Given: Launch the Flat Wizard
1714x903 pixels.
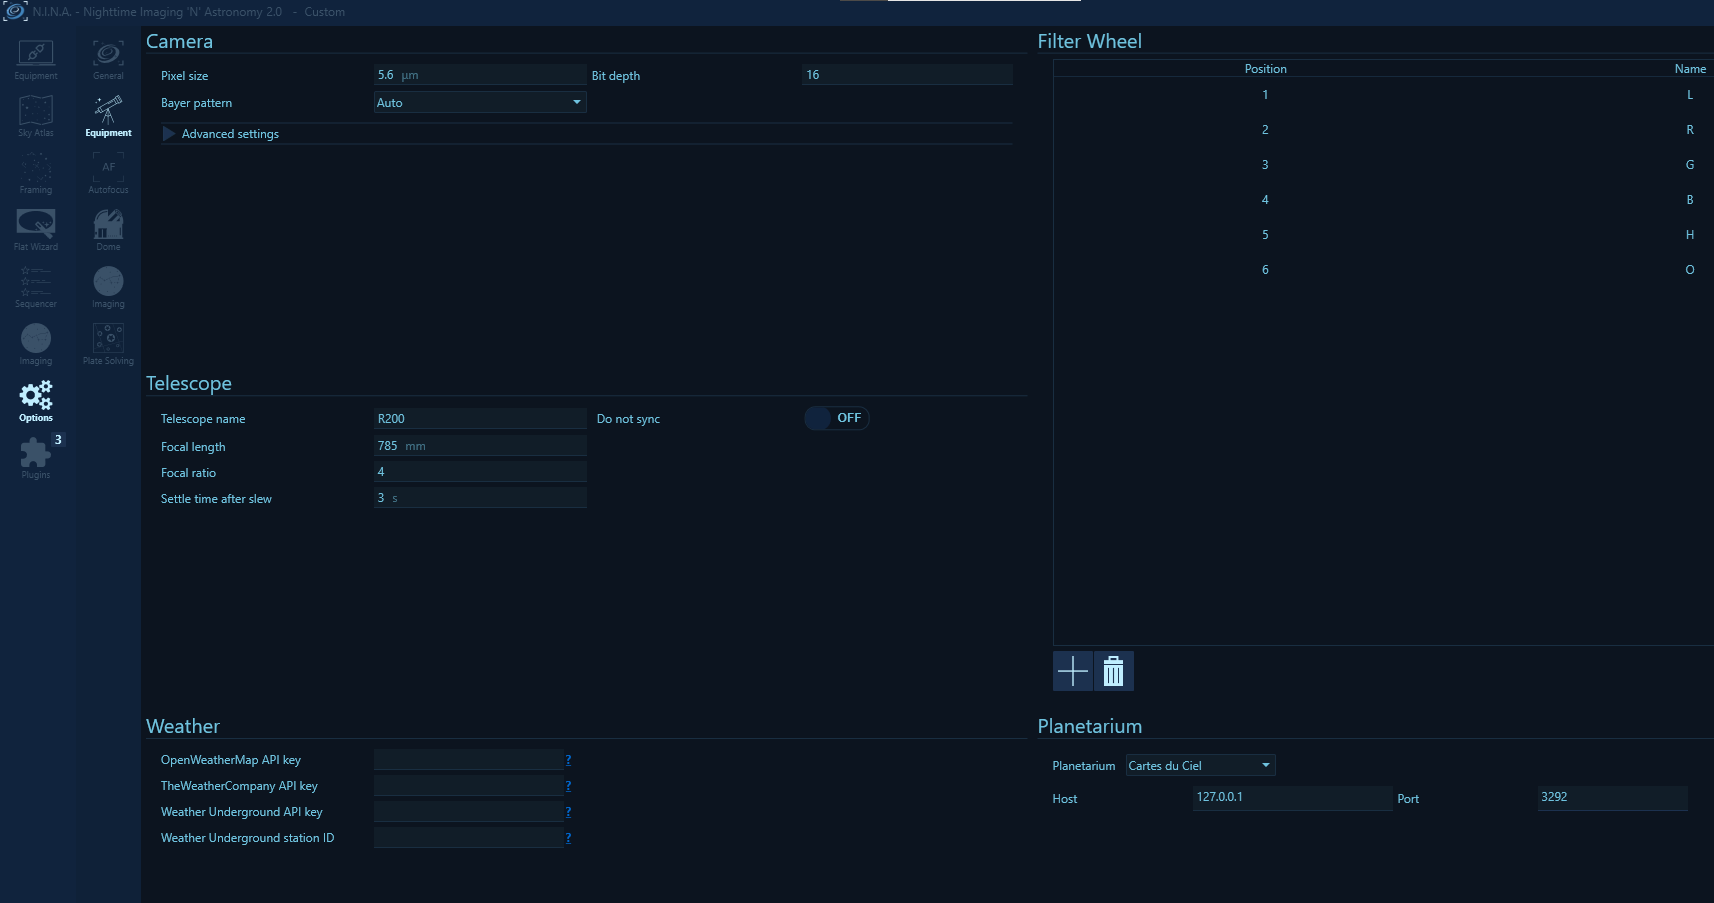Looking at the screenshot, I should click(x=36, y=230).
